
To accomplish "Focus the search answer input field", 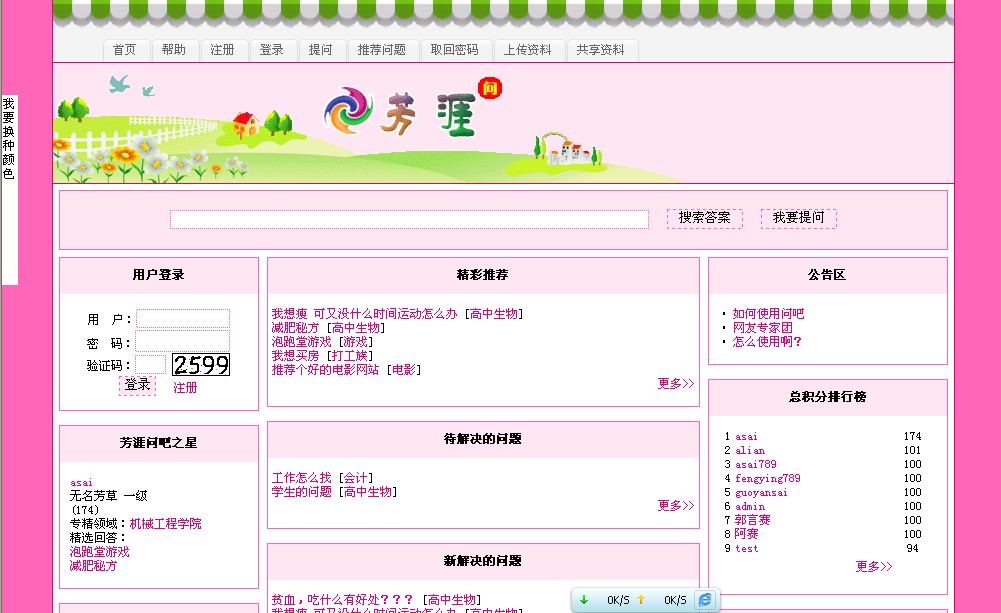I will point(409,219).
